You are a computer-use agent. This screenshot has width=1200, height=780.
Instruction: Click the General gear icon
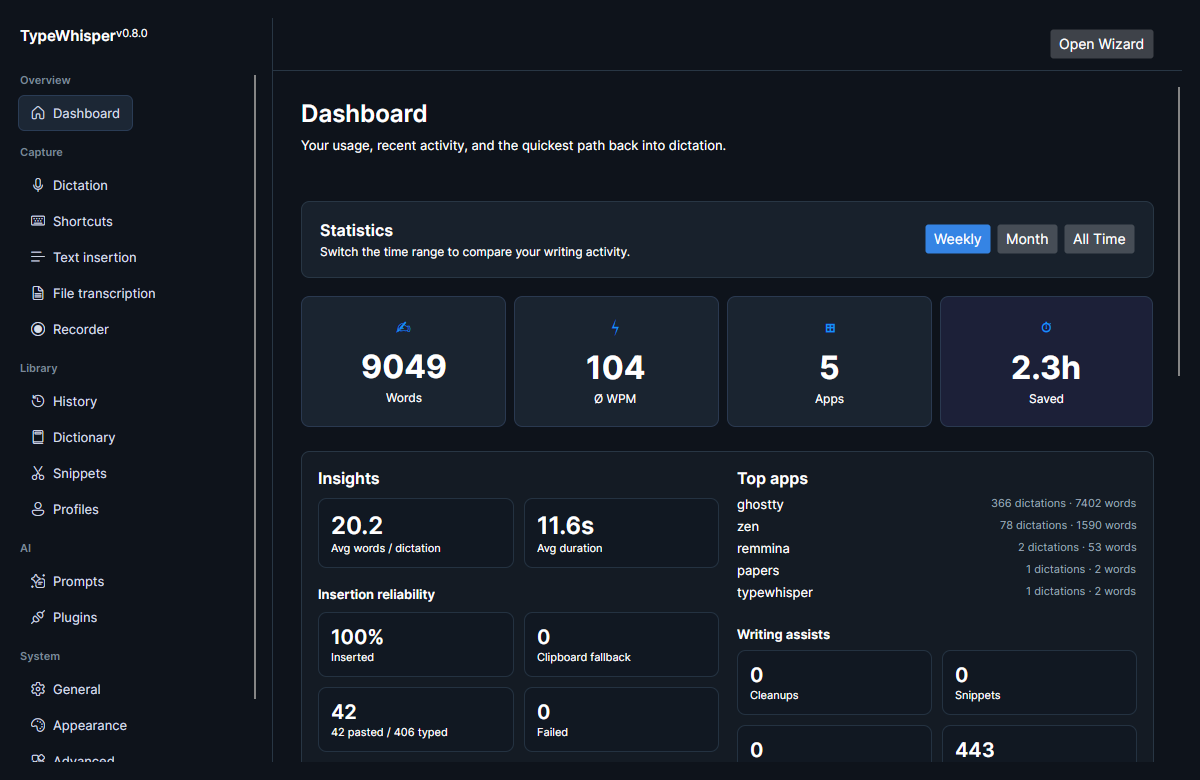point(38,689)
